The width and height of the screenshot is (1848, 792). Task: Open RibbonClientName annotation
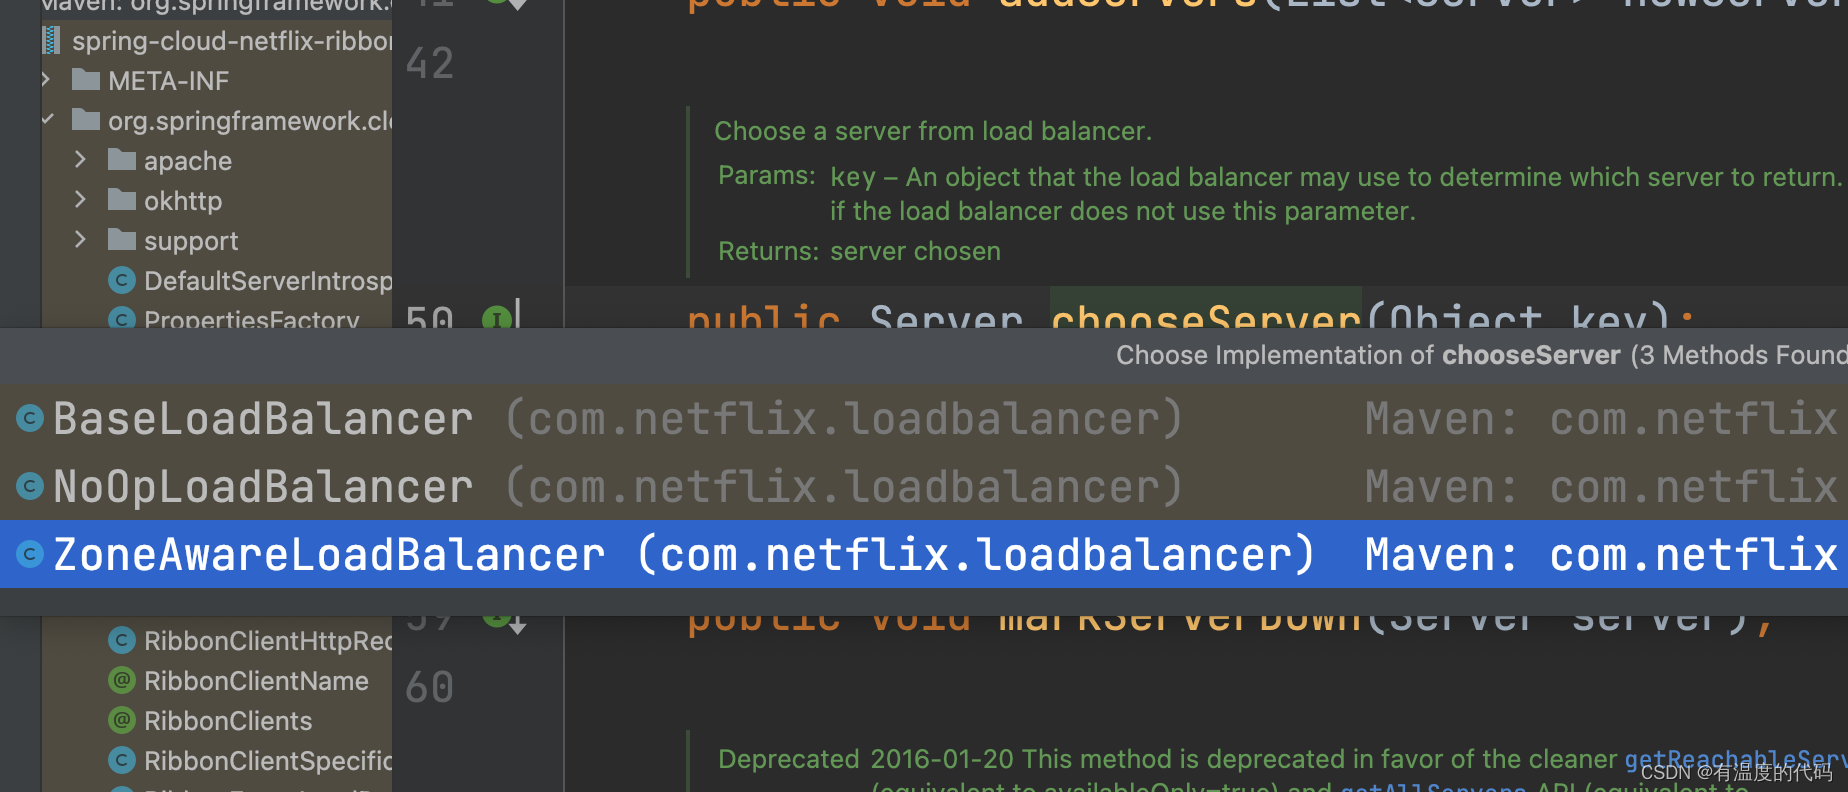tap(256, 681)
